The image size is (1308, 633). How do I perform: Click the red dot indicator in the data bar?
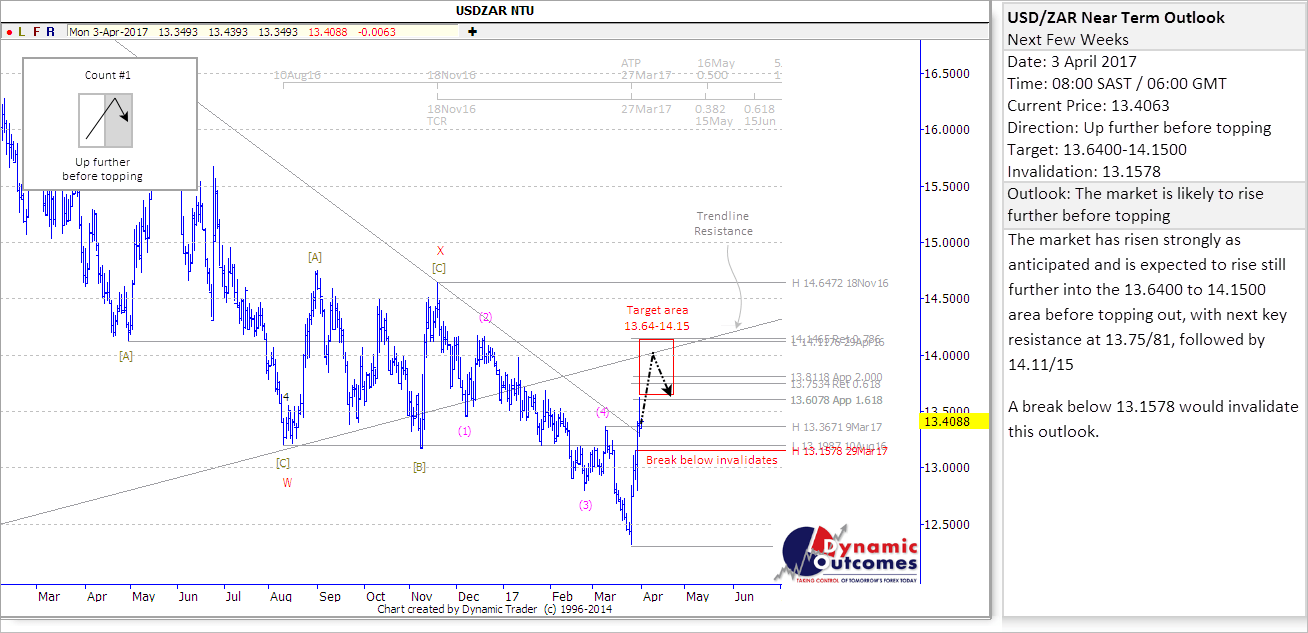[8, 32]
